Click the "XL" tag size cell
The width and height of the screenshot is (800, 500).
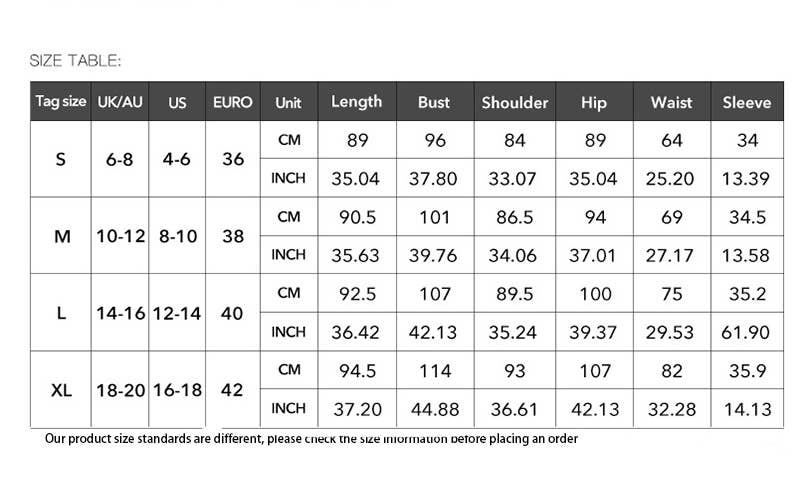(x=61, y=390)
